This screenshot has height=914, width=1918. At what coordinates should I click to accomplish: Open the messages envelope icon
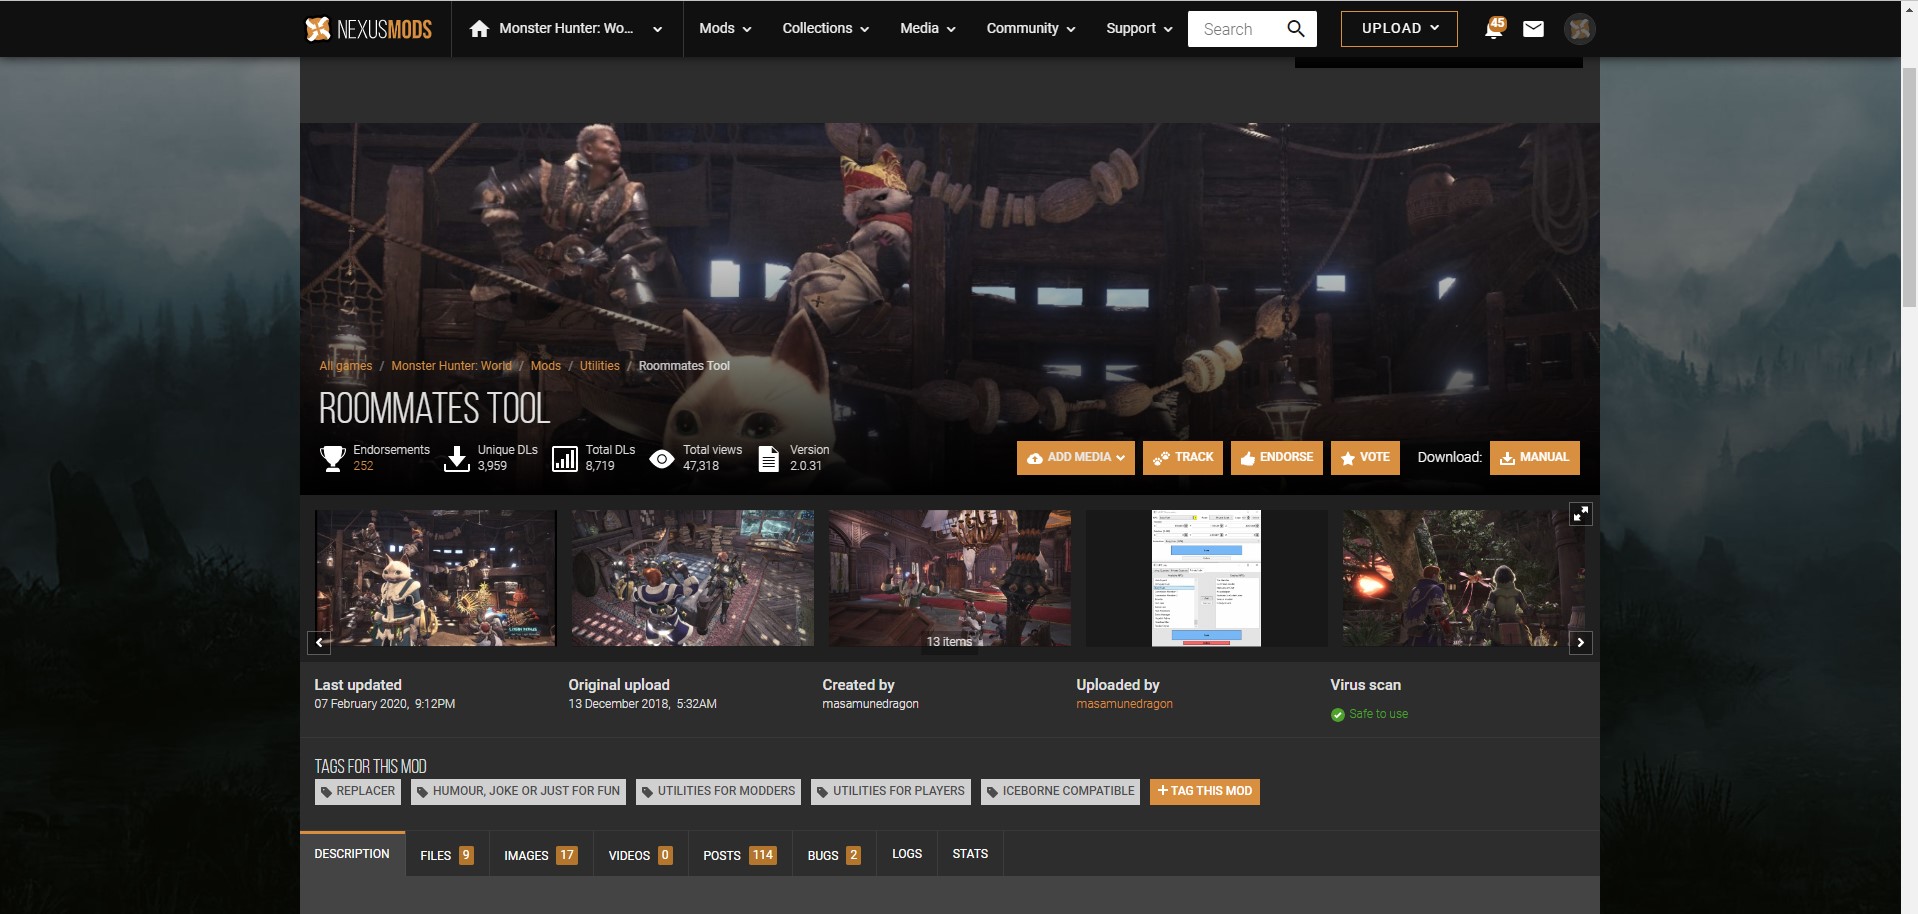point(1533,29)
